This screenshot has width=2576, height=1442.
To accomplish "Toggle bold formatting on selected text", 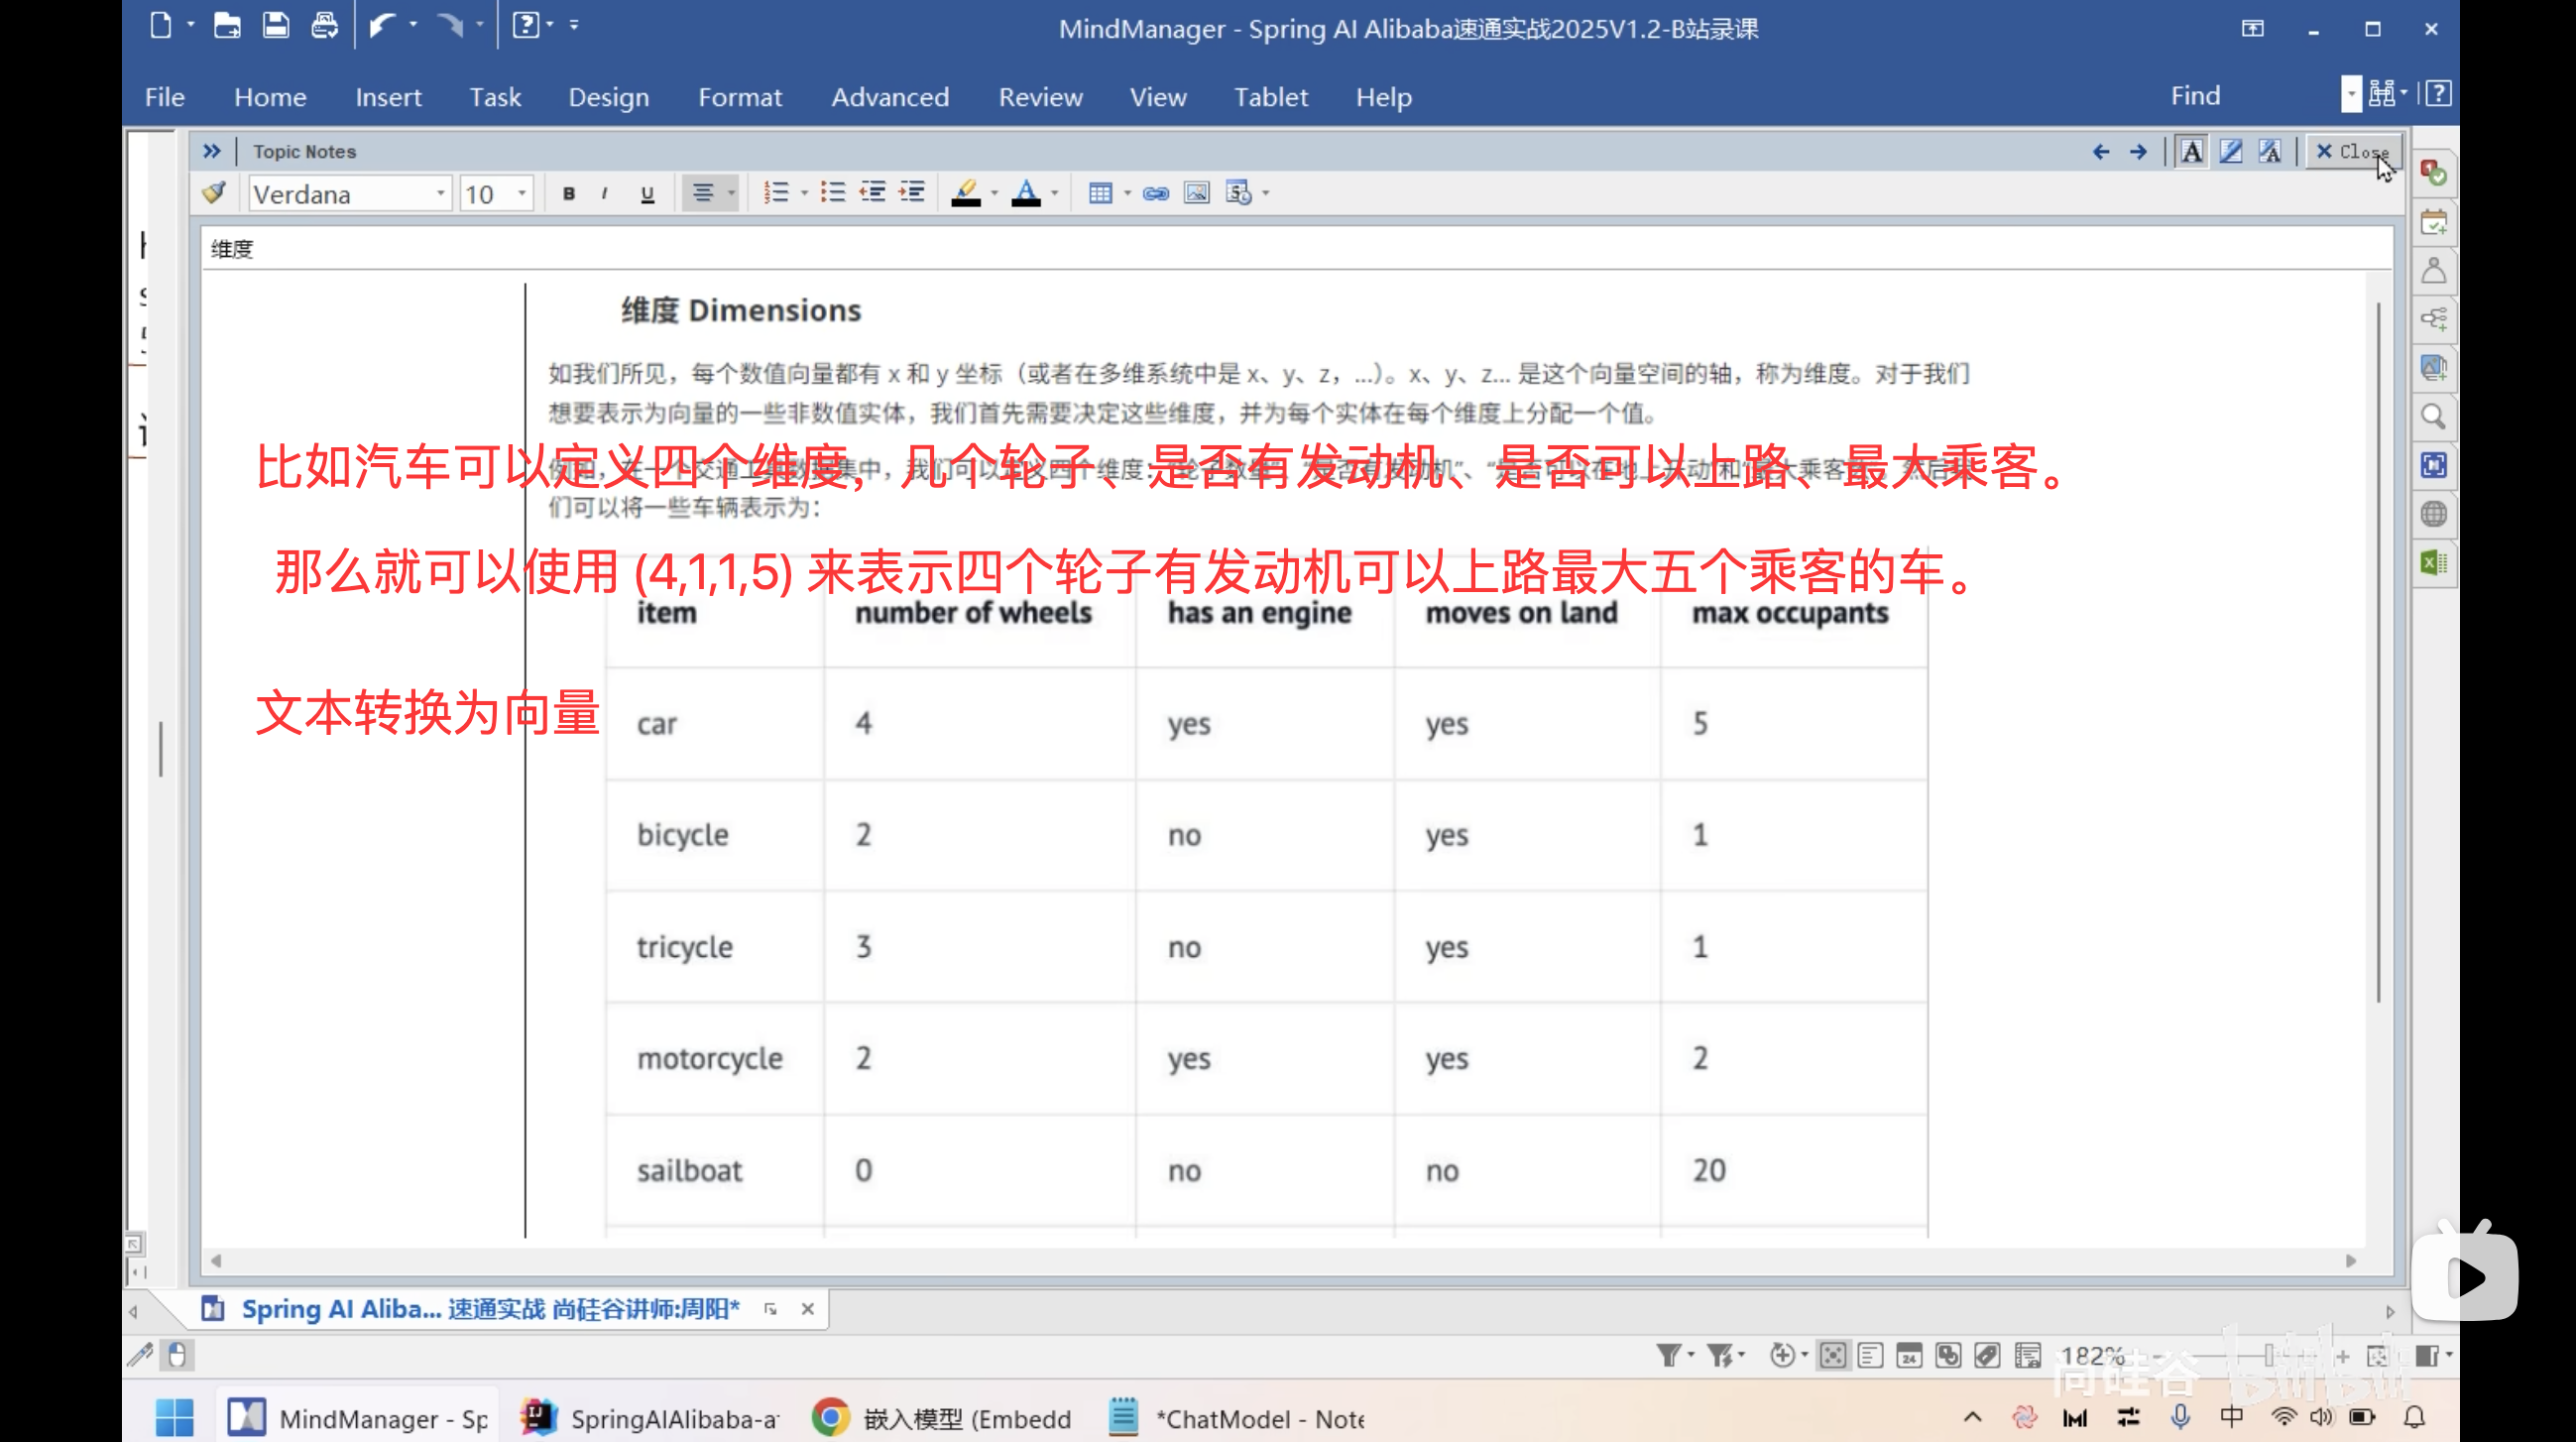I will [568, 193].
